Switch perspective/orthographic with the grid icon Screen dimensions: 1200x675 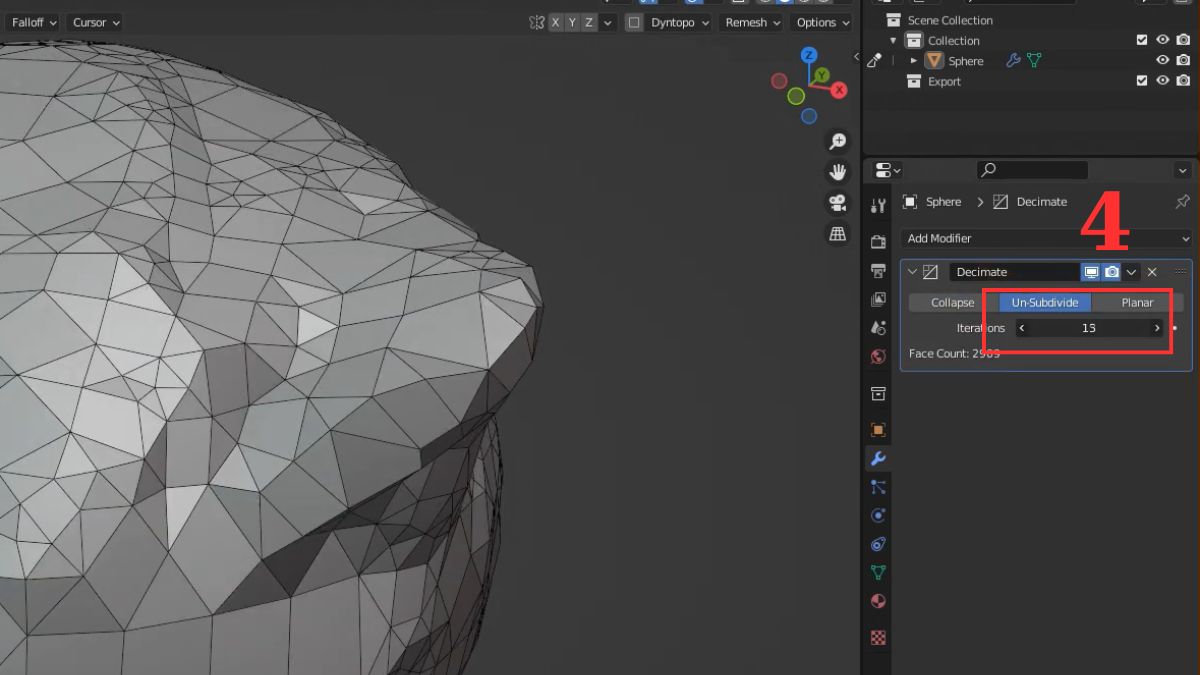[837, 234]
